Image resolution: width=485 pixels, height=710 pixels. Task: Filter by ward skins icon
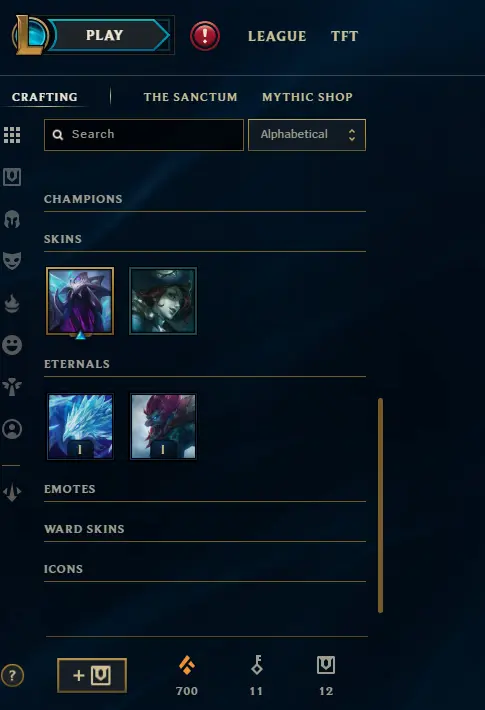[x=12, y=387]
